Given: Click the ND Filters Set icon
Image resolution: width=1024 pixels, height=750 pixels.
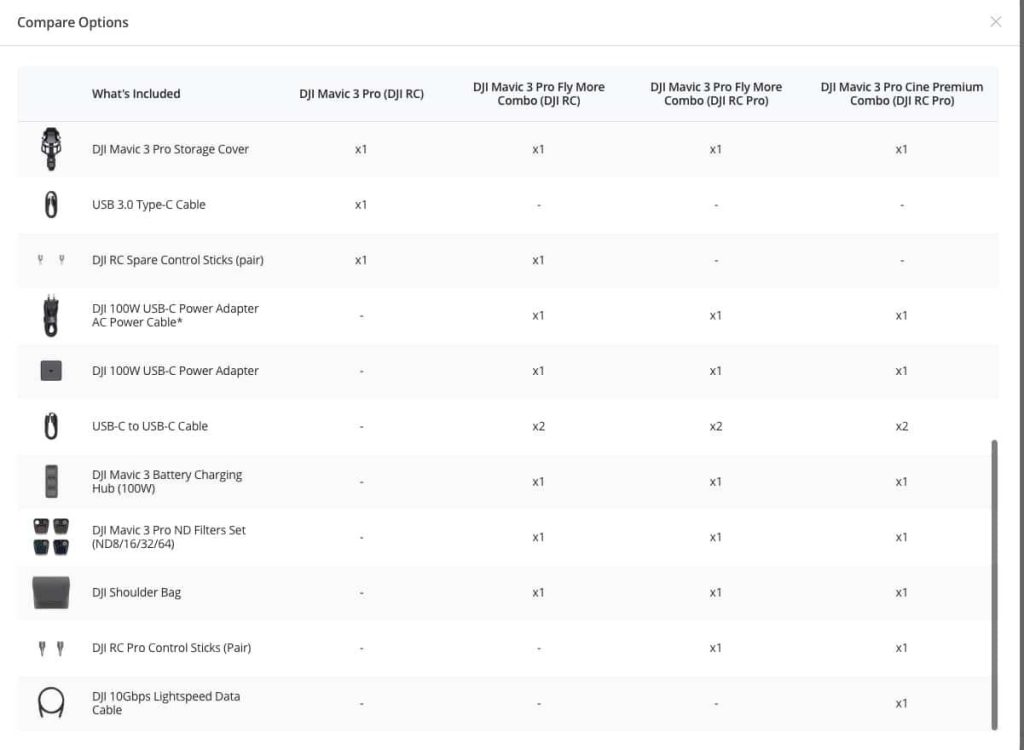Looking at the screenshot, I should pos(51,537).
